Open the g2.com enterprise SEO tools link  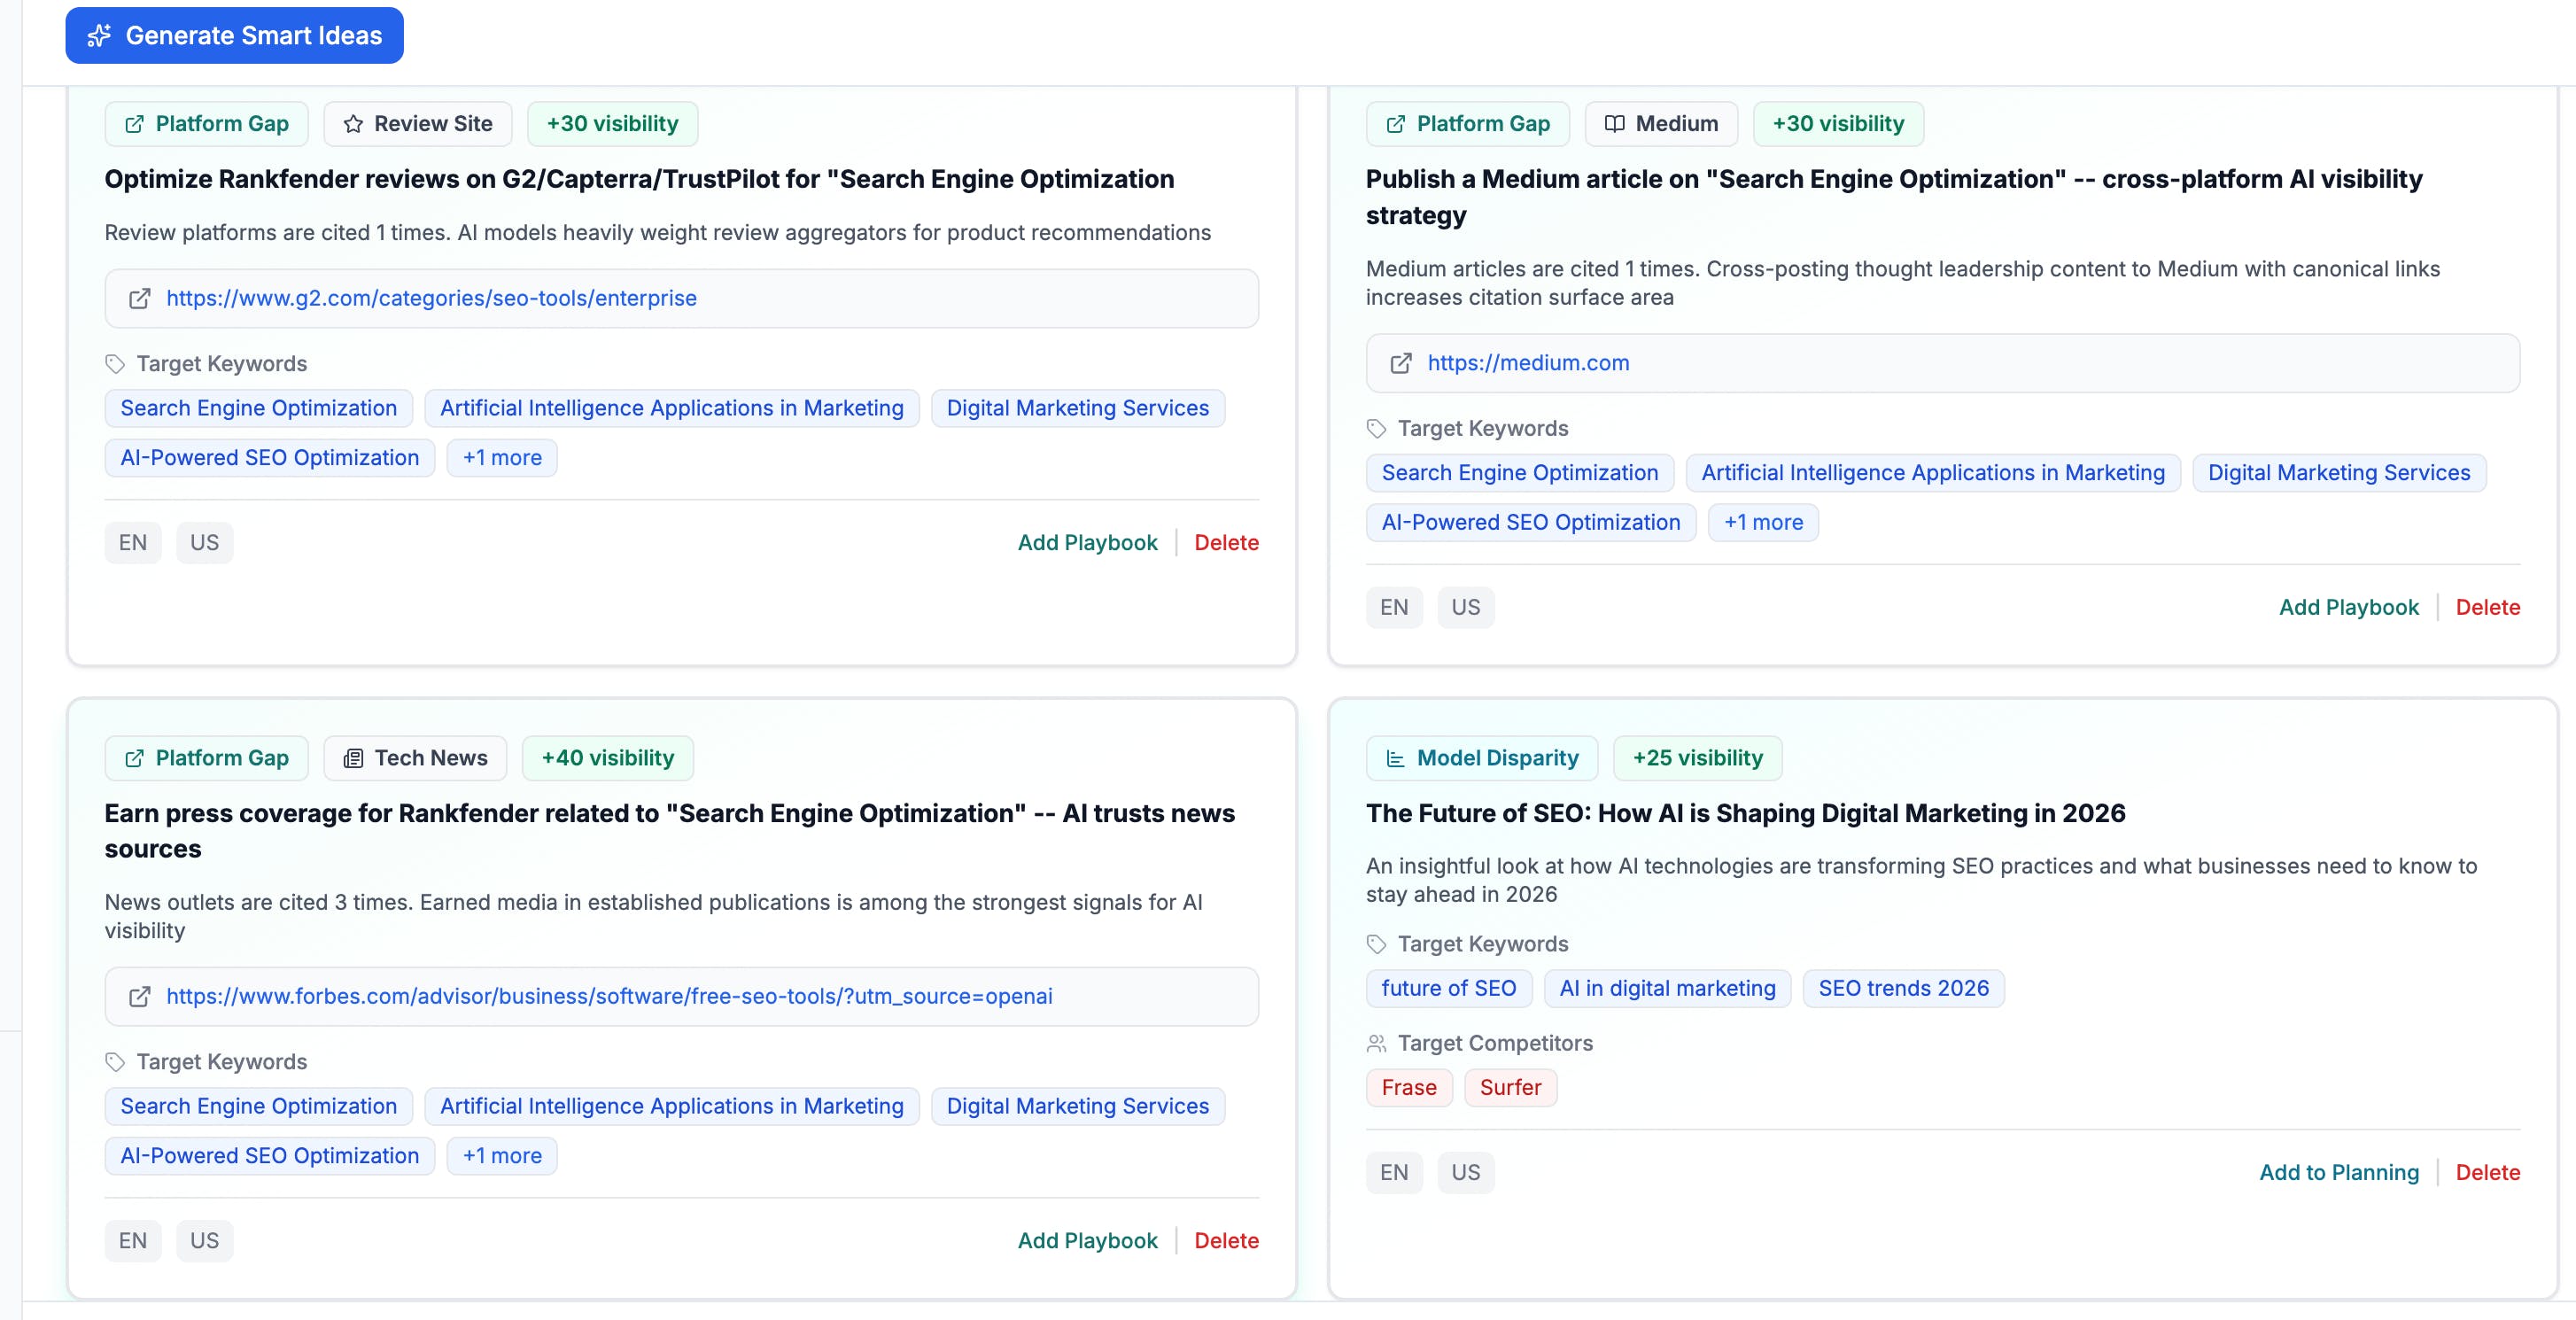click(431, 298)
